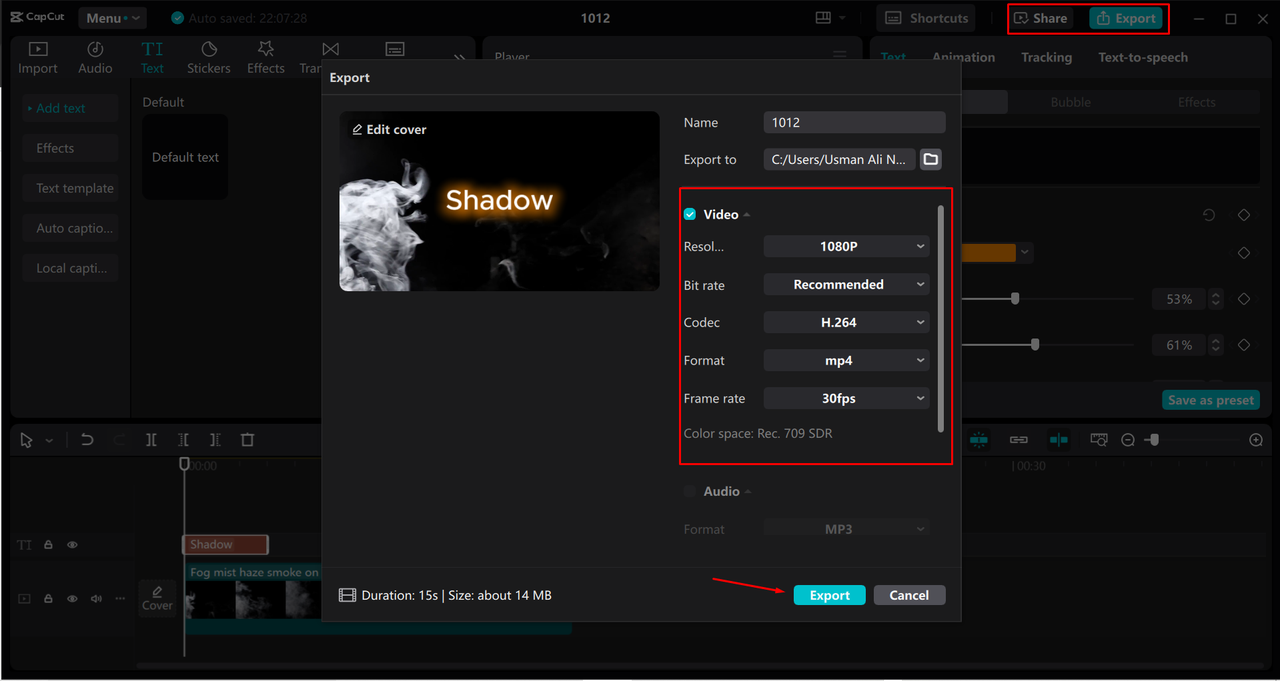
Task: Select the Bubble sub-tab
Action: pyautogui.click(x=1070, y=102)
